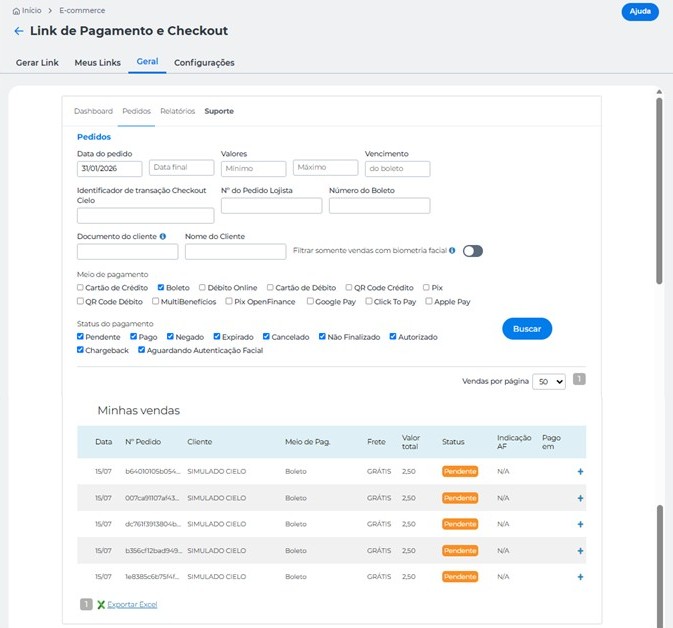Click page 1 indicator near Vendas por página
The width and height of the screenshot is (673, 628).
coord(579,379)
